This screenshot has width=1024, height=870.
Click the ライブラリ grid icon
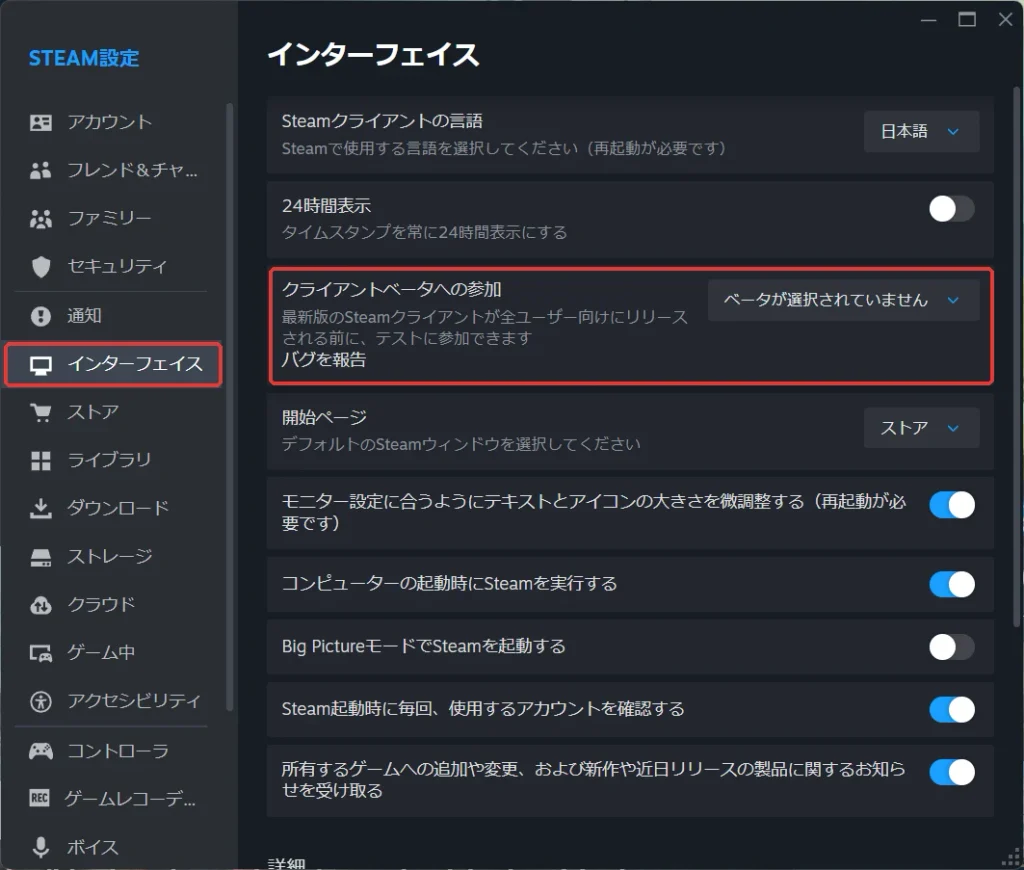[x=40, y=460]
